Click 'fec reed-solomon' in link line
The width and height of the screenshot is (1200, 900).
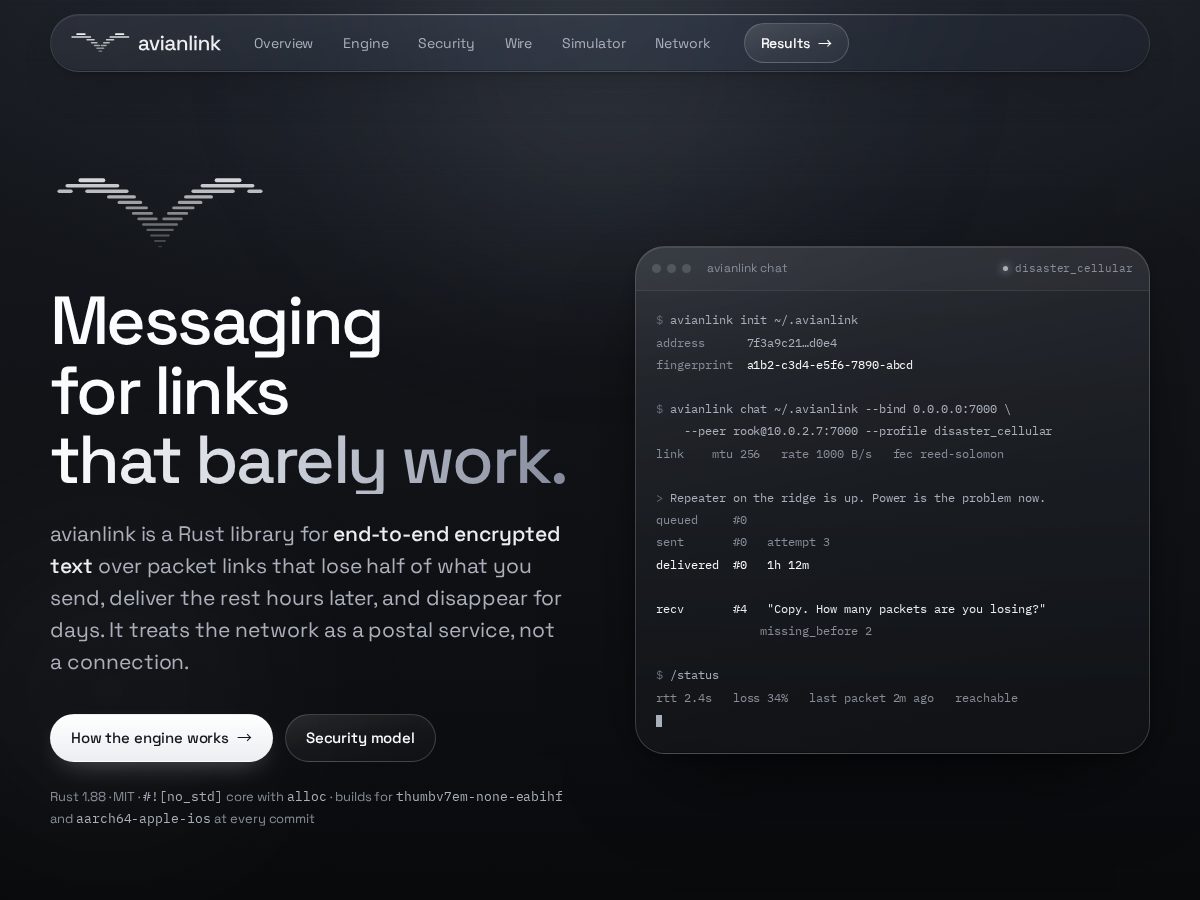[948, 454]
